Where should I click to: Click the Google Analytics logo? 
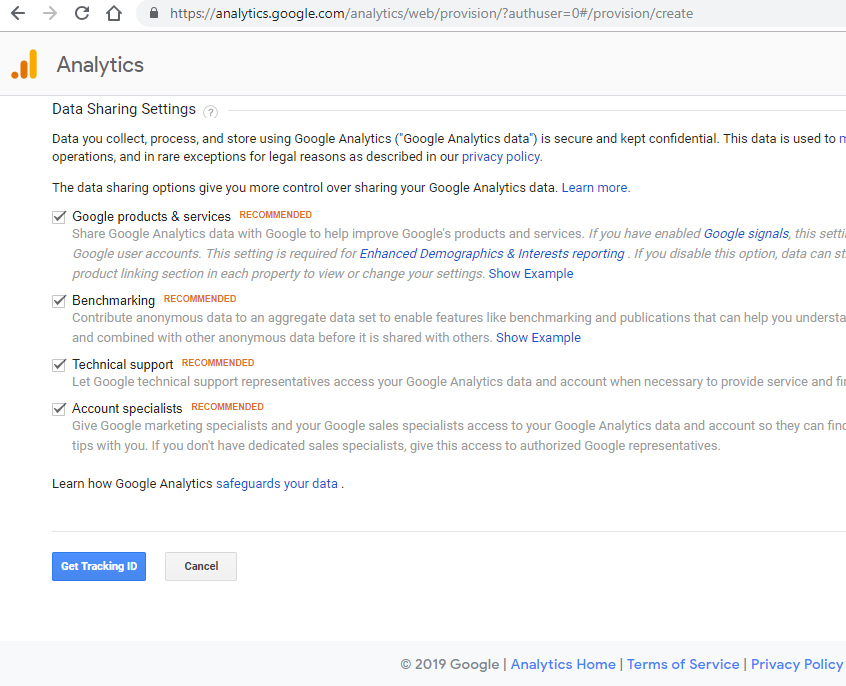[x=24, y=64]
